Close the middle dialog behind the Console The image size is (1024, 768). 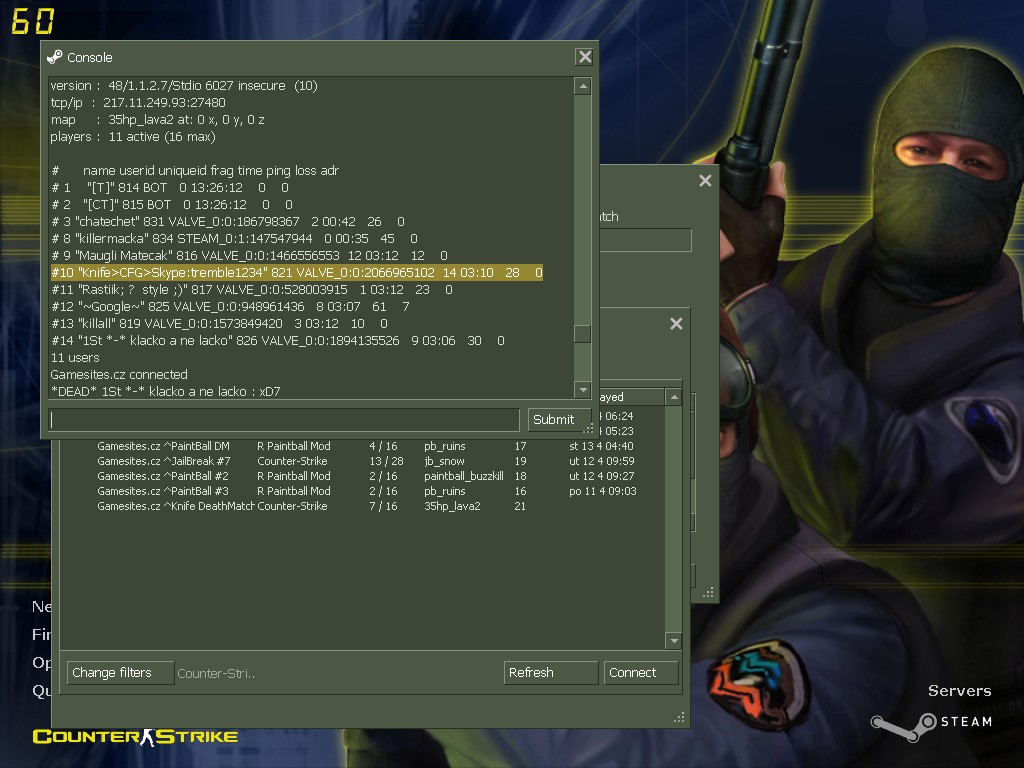(676, 323)
